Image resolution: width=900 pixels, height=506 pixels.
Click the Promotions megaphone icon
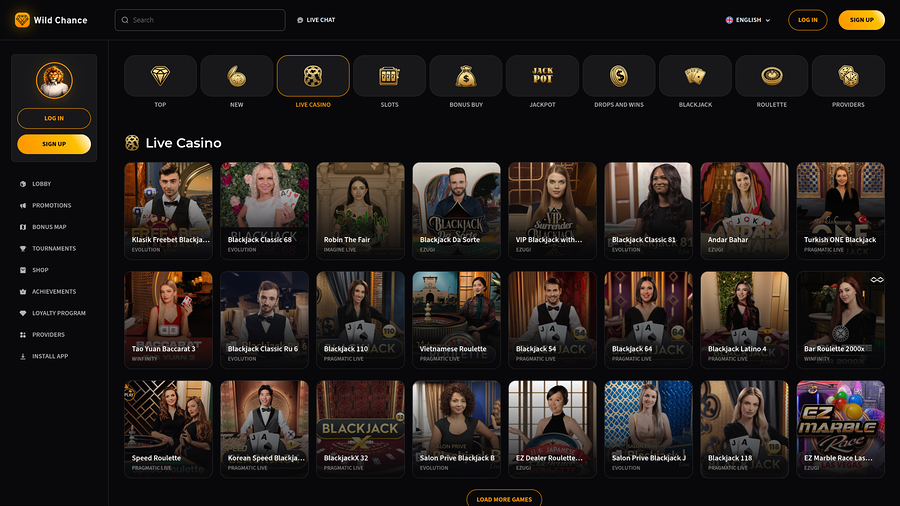coord(23,205)
